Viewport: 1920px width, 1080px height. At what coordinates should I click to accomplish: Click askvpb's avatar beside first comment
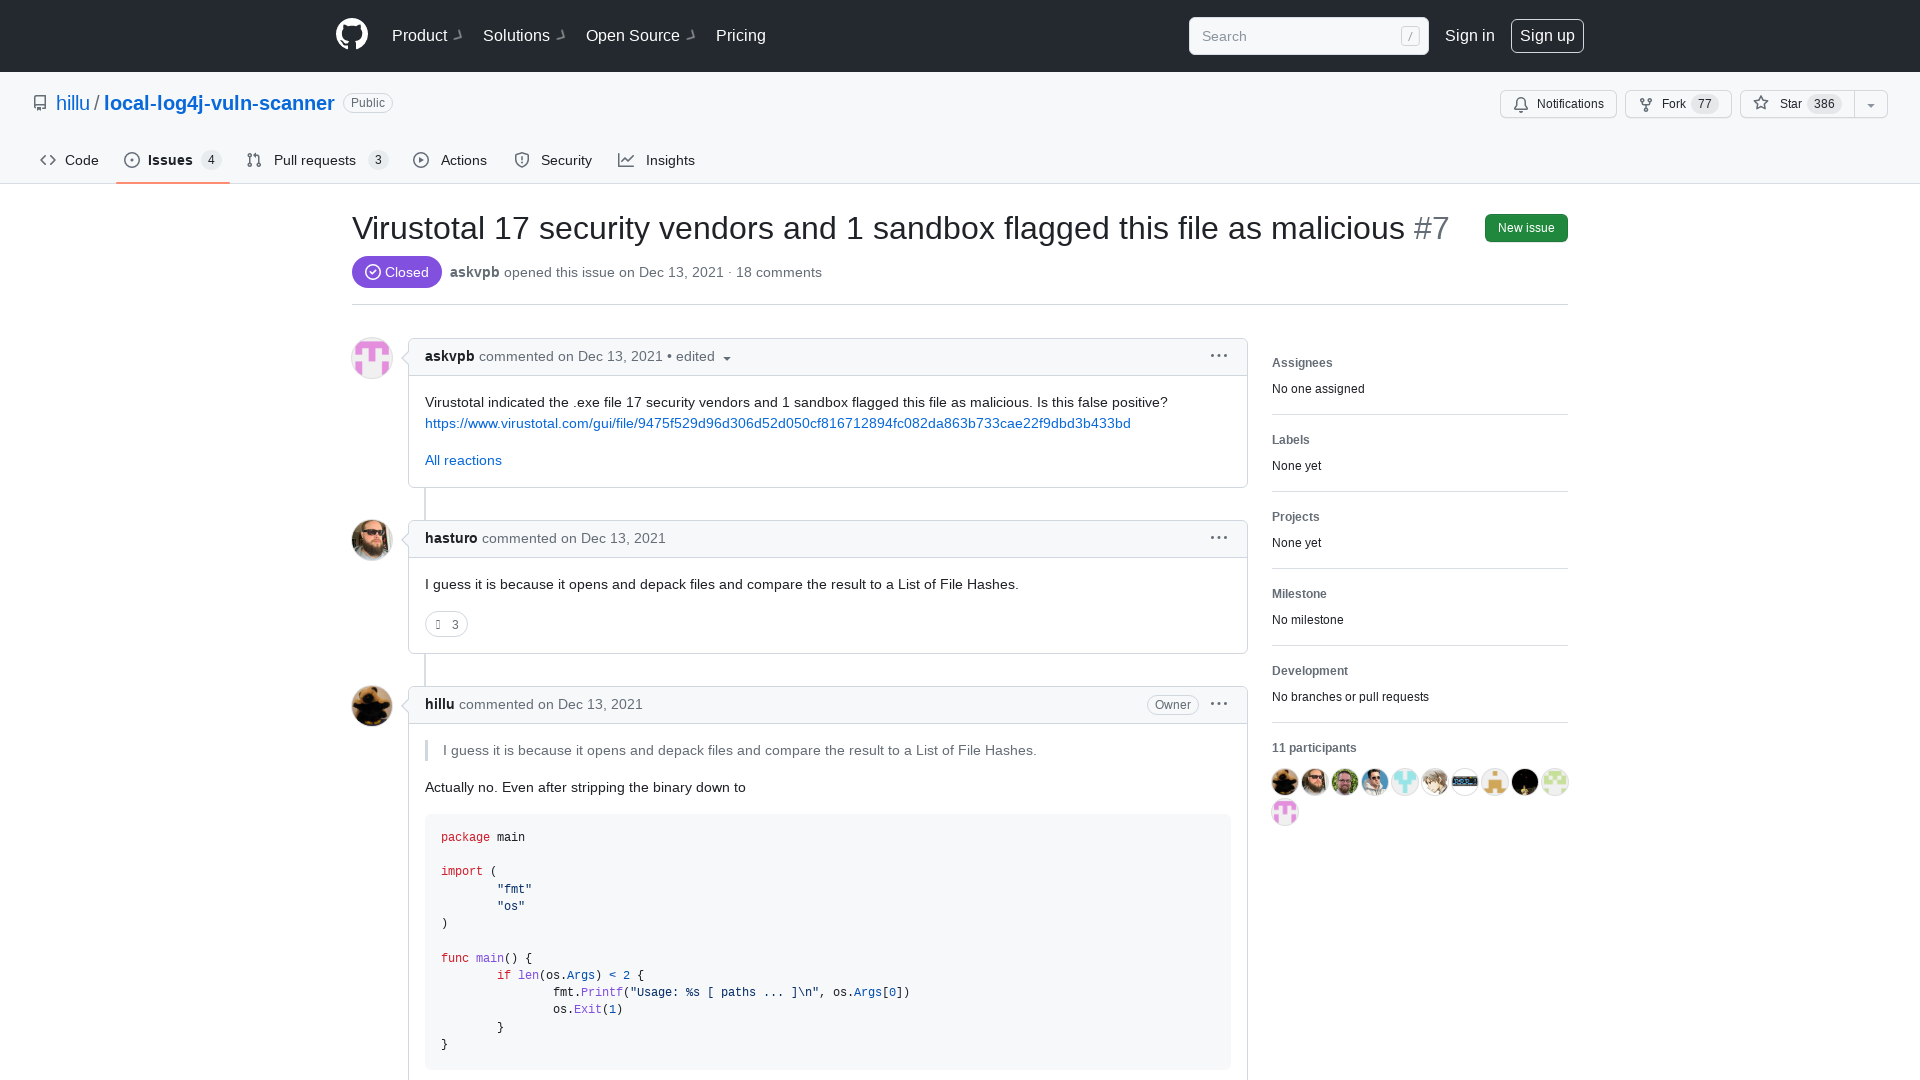coord(372,358)
